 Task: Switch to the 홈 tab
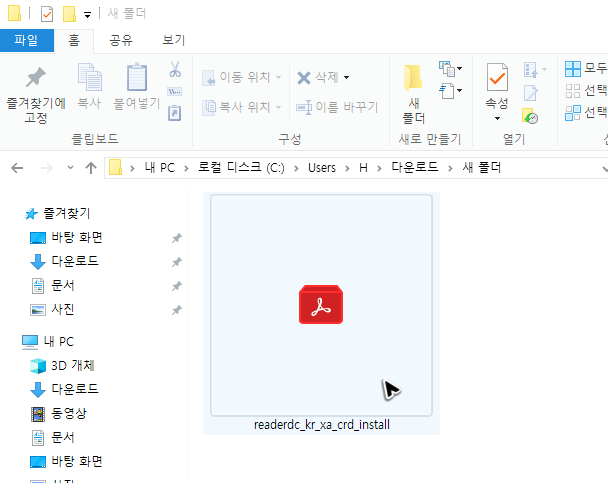pyautogui.click(x=74, y=40)
